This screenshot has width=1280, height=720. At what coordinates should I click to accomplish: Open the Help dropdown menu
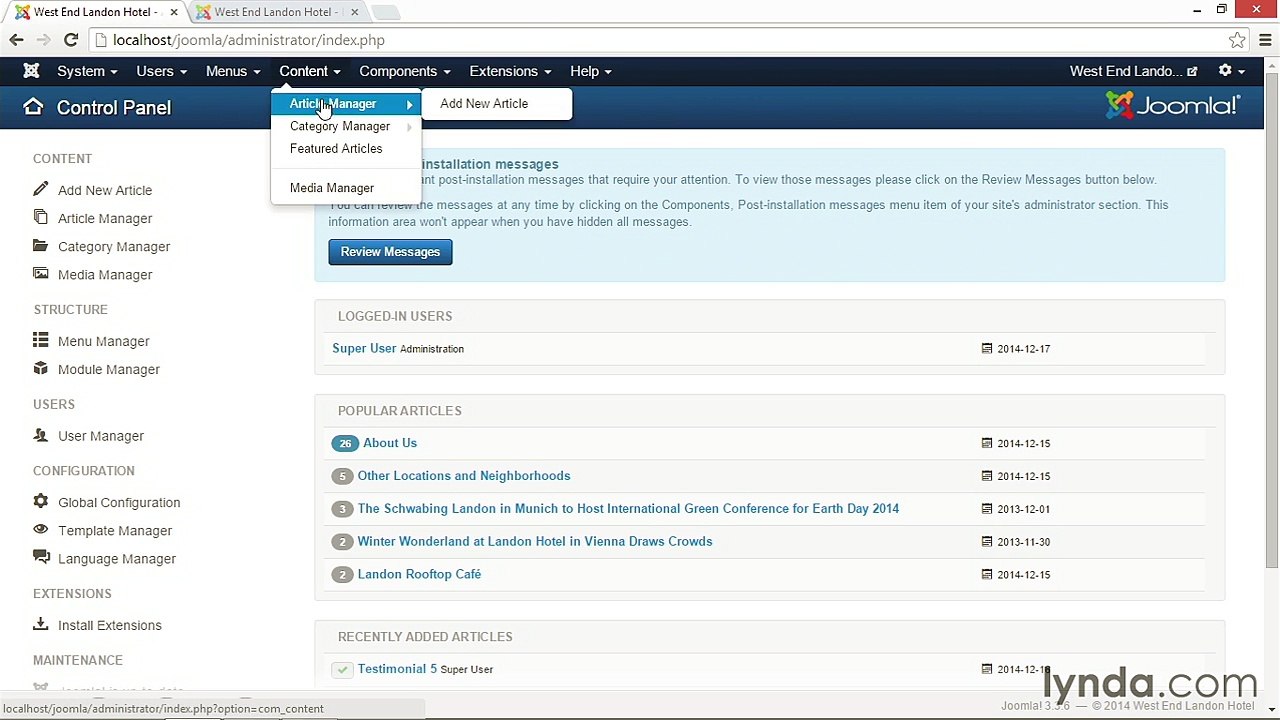click(x=590, y=71)
